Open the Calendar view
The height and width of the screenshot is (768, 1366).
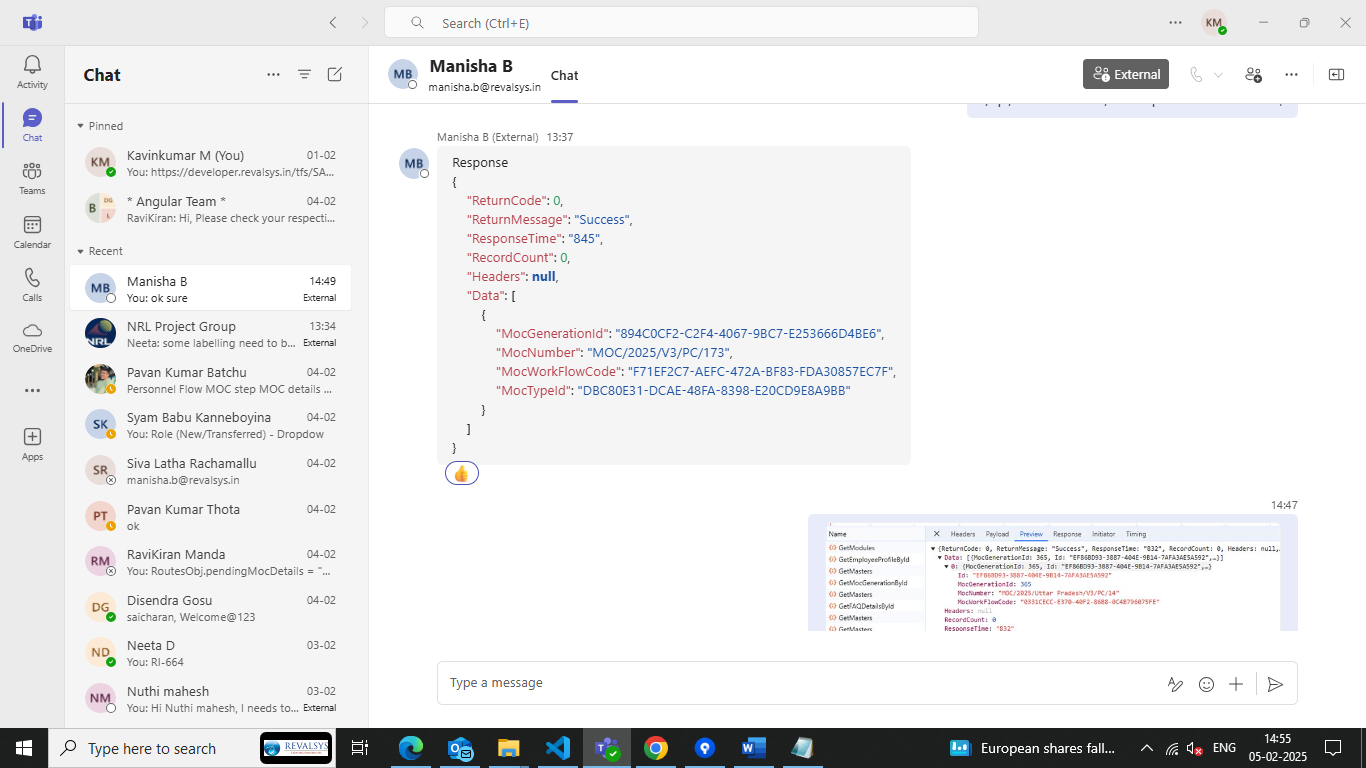click(x=32, y=232)
